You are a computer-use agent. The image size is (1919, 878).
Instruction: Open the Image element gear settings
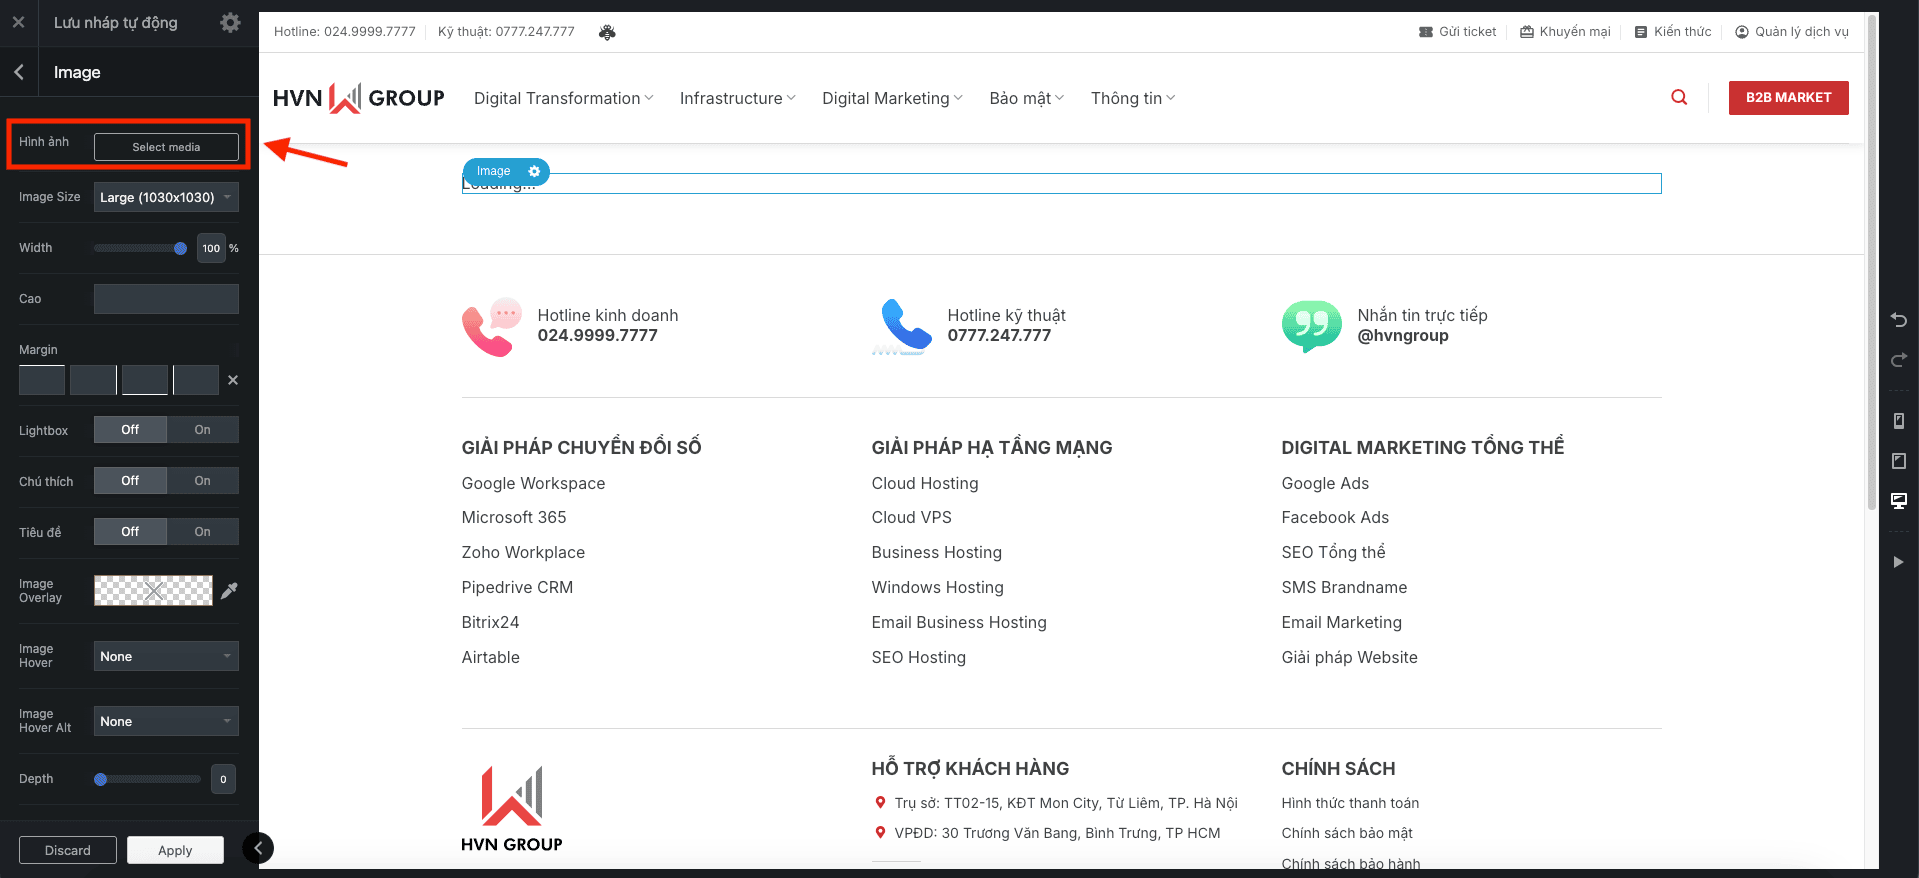point(534,171)
